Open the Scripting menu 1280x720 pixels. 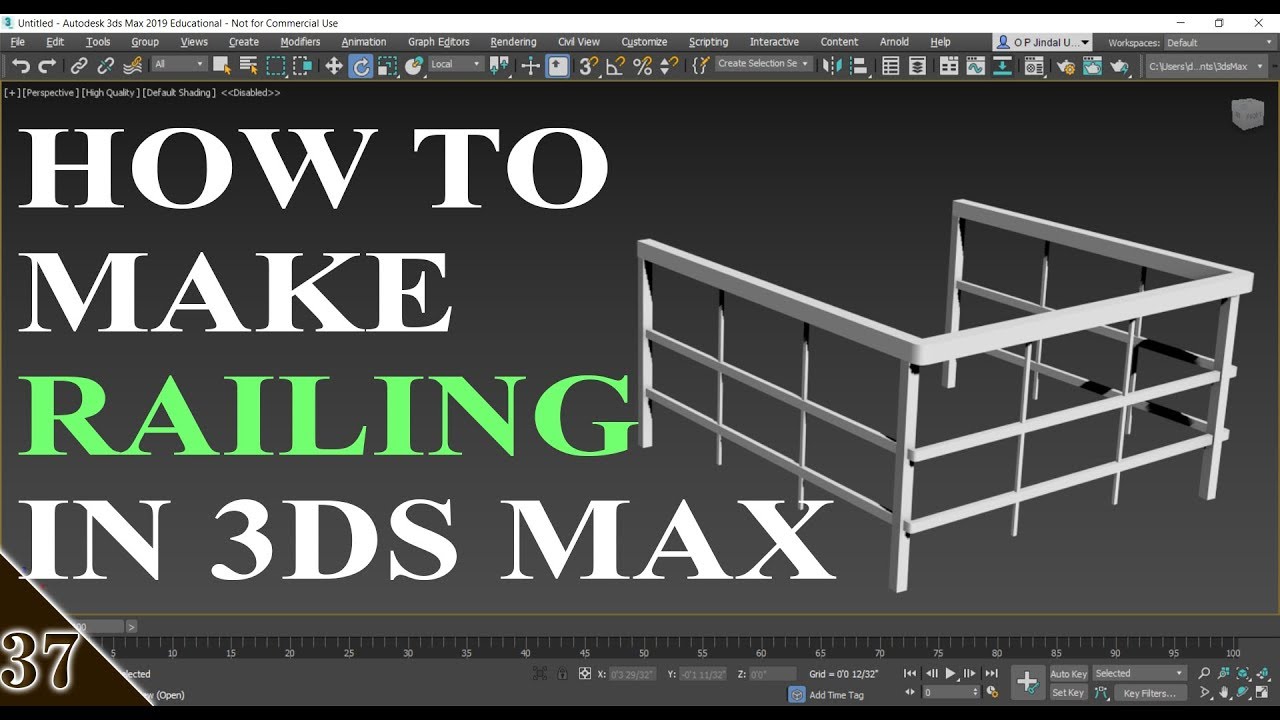pos(708,42)
